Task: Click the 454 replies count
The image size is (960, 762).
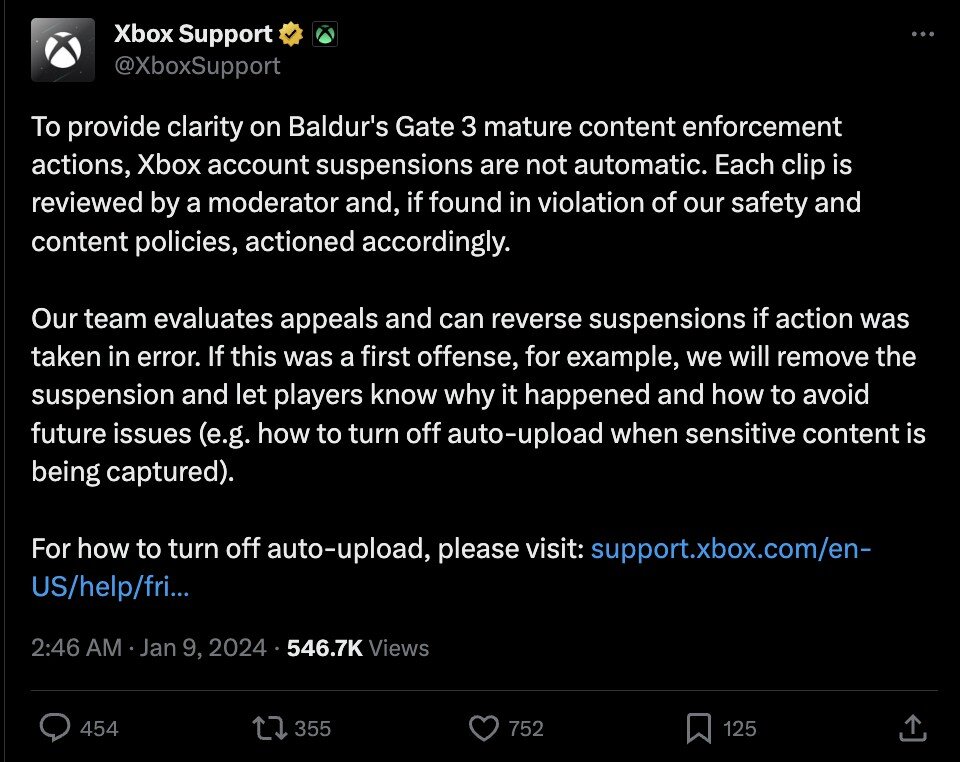Action: [x=98, y=729]
